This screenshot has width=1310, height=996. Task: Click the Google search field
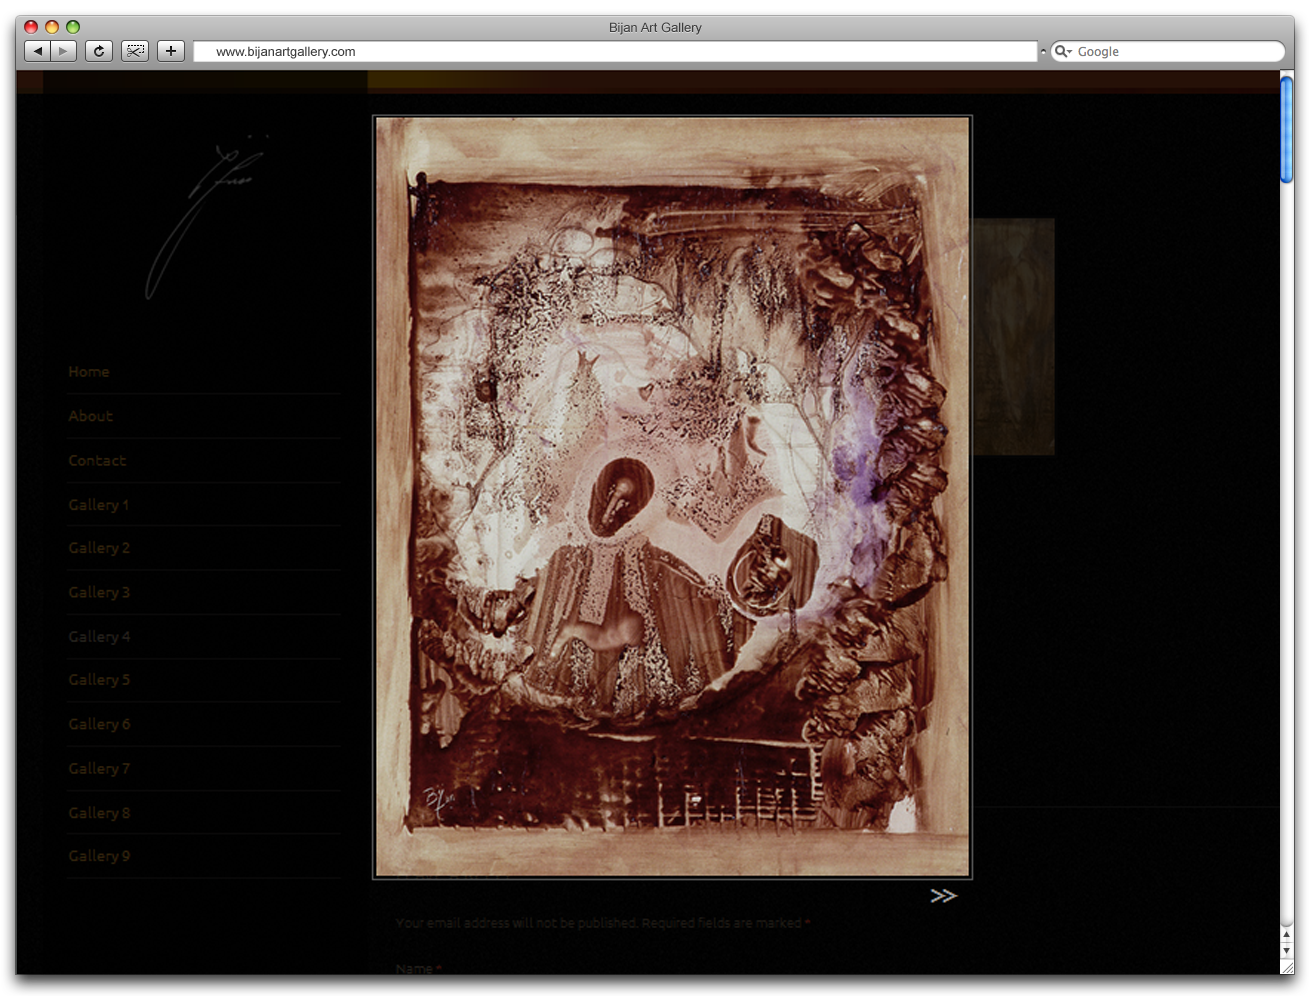(1168, 51)
